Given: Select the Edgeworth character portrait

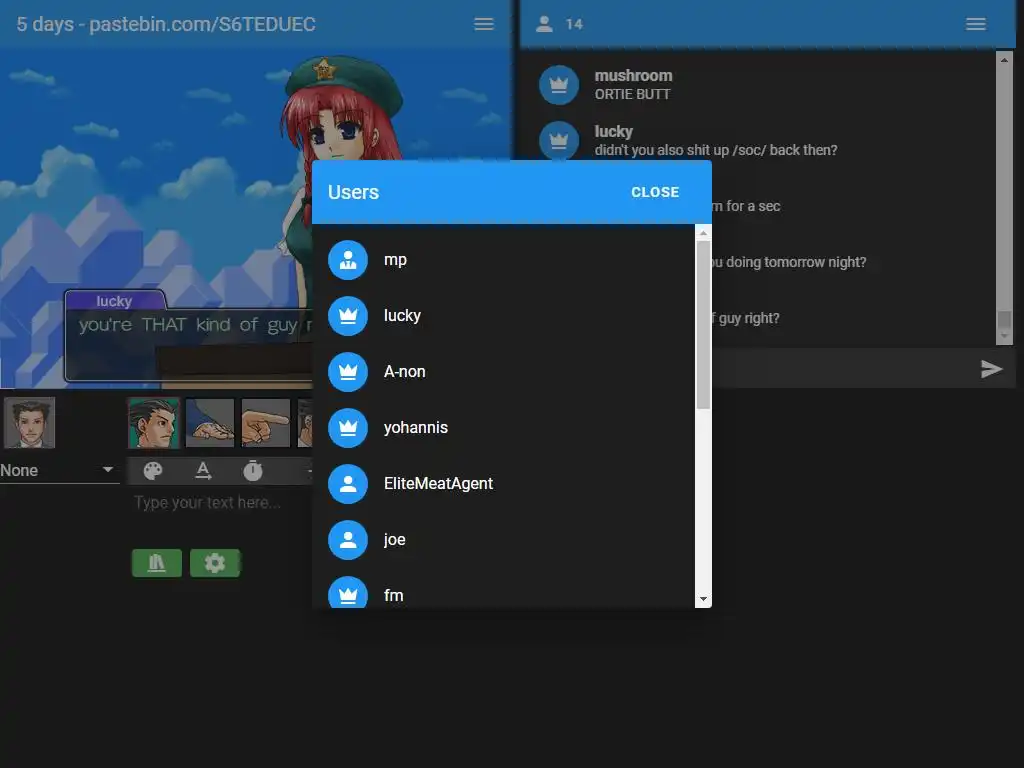Looking at the screenshot, I should coord(29,423).
